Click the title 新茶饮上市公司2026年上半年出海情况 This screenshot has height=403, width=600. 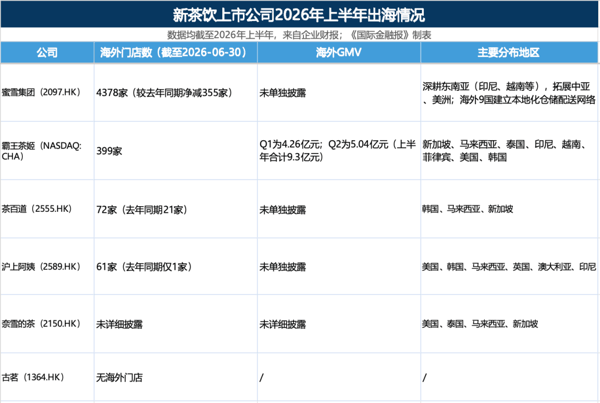tap(299, 15)
